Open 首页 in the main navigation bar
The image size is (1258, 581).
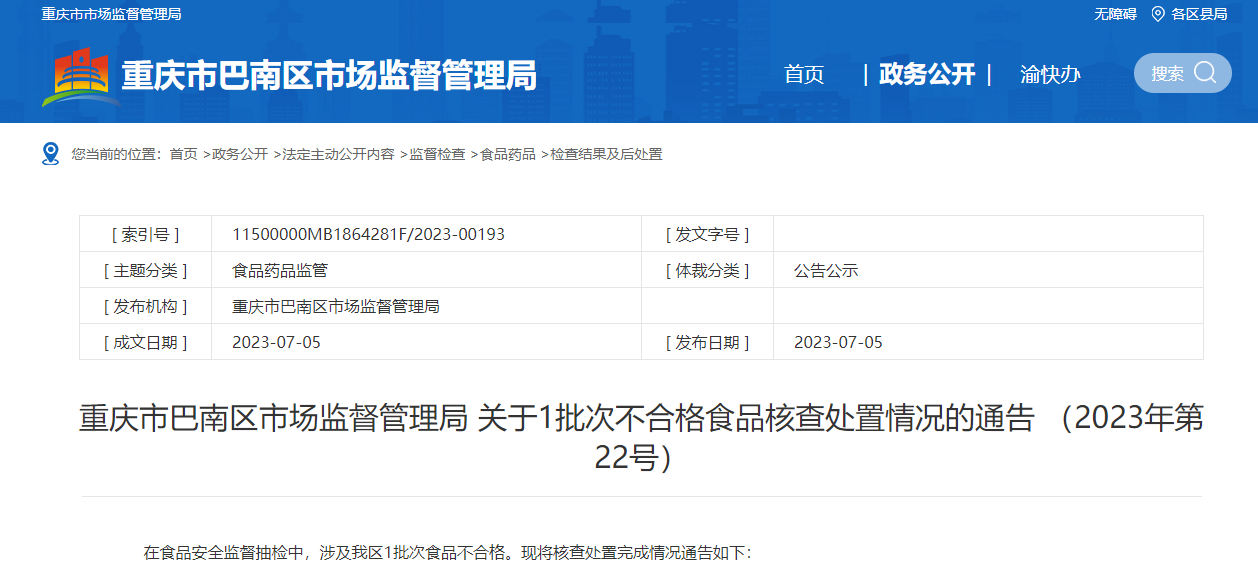coord(804,75)
